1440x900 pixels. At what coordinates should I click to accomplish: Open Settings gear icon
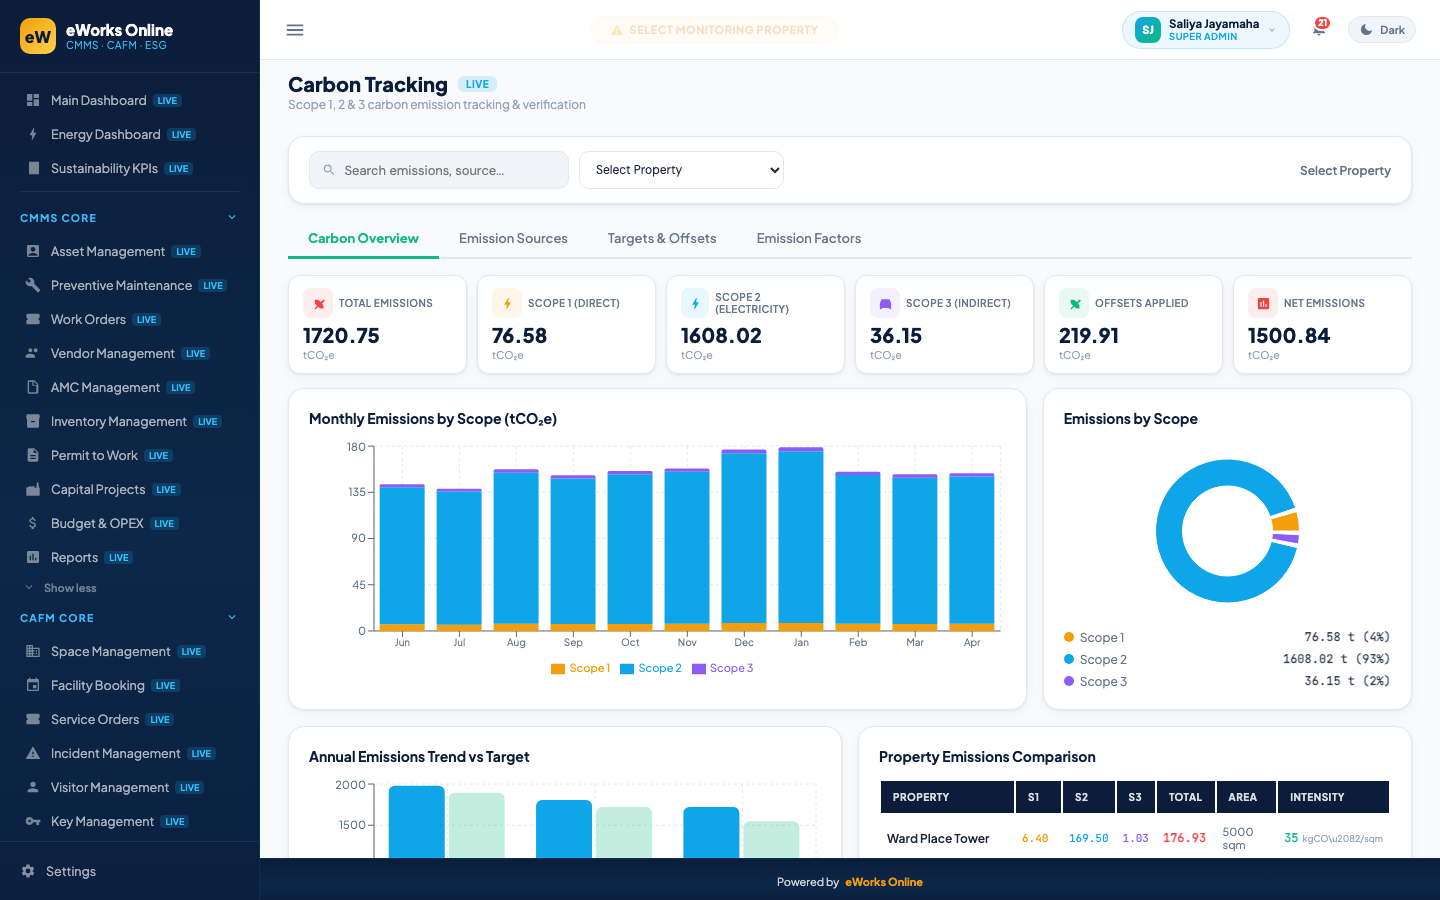[28, 871]
